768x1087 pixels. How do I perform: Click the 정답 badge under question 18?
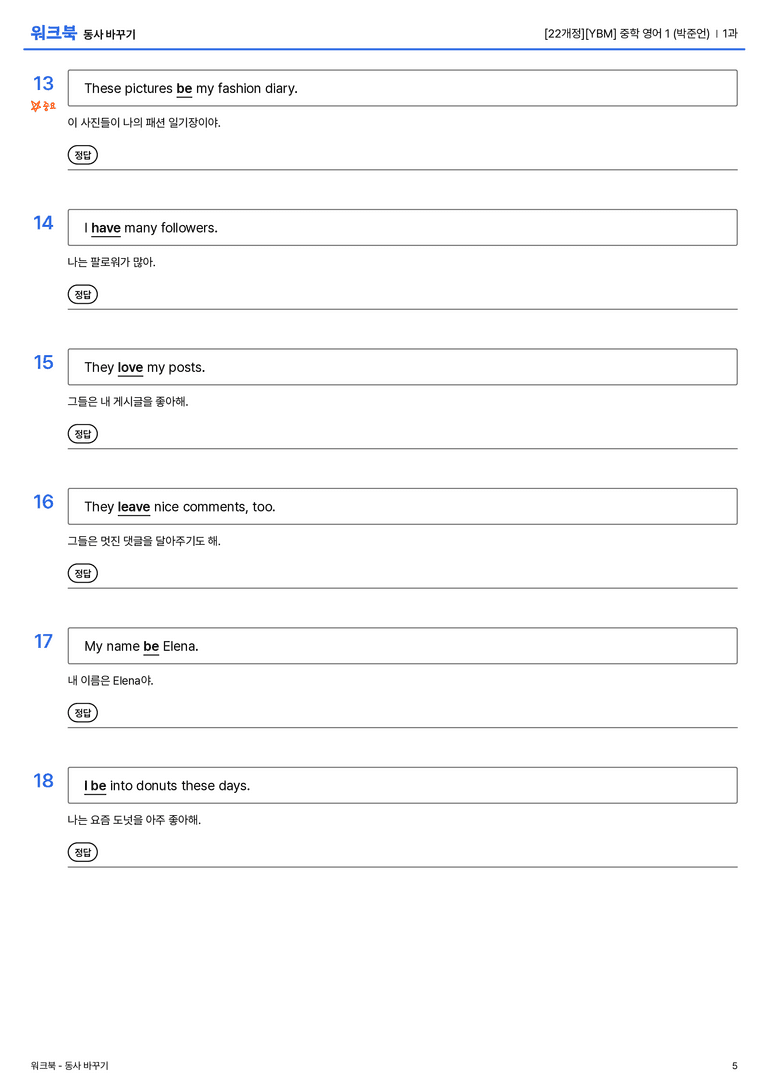(82, 851)
